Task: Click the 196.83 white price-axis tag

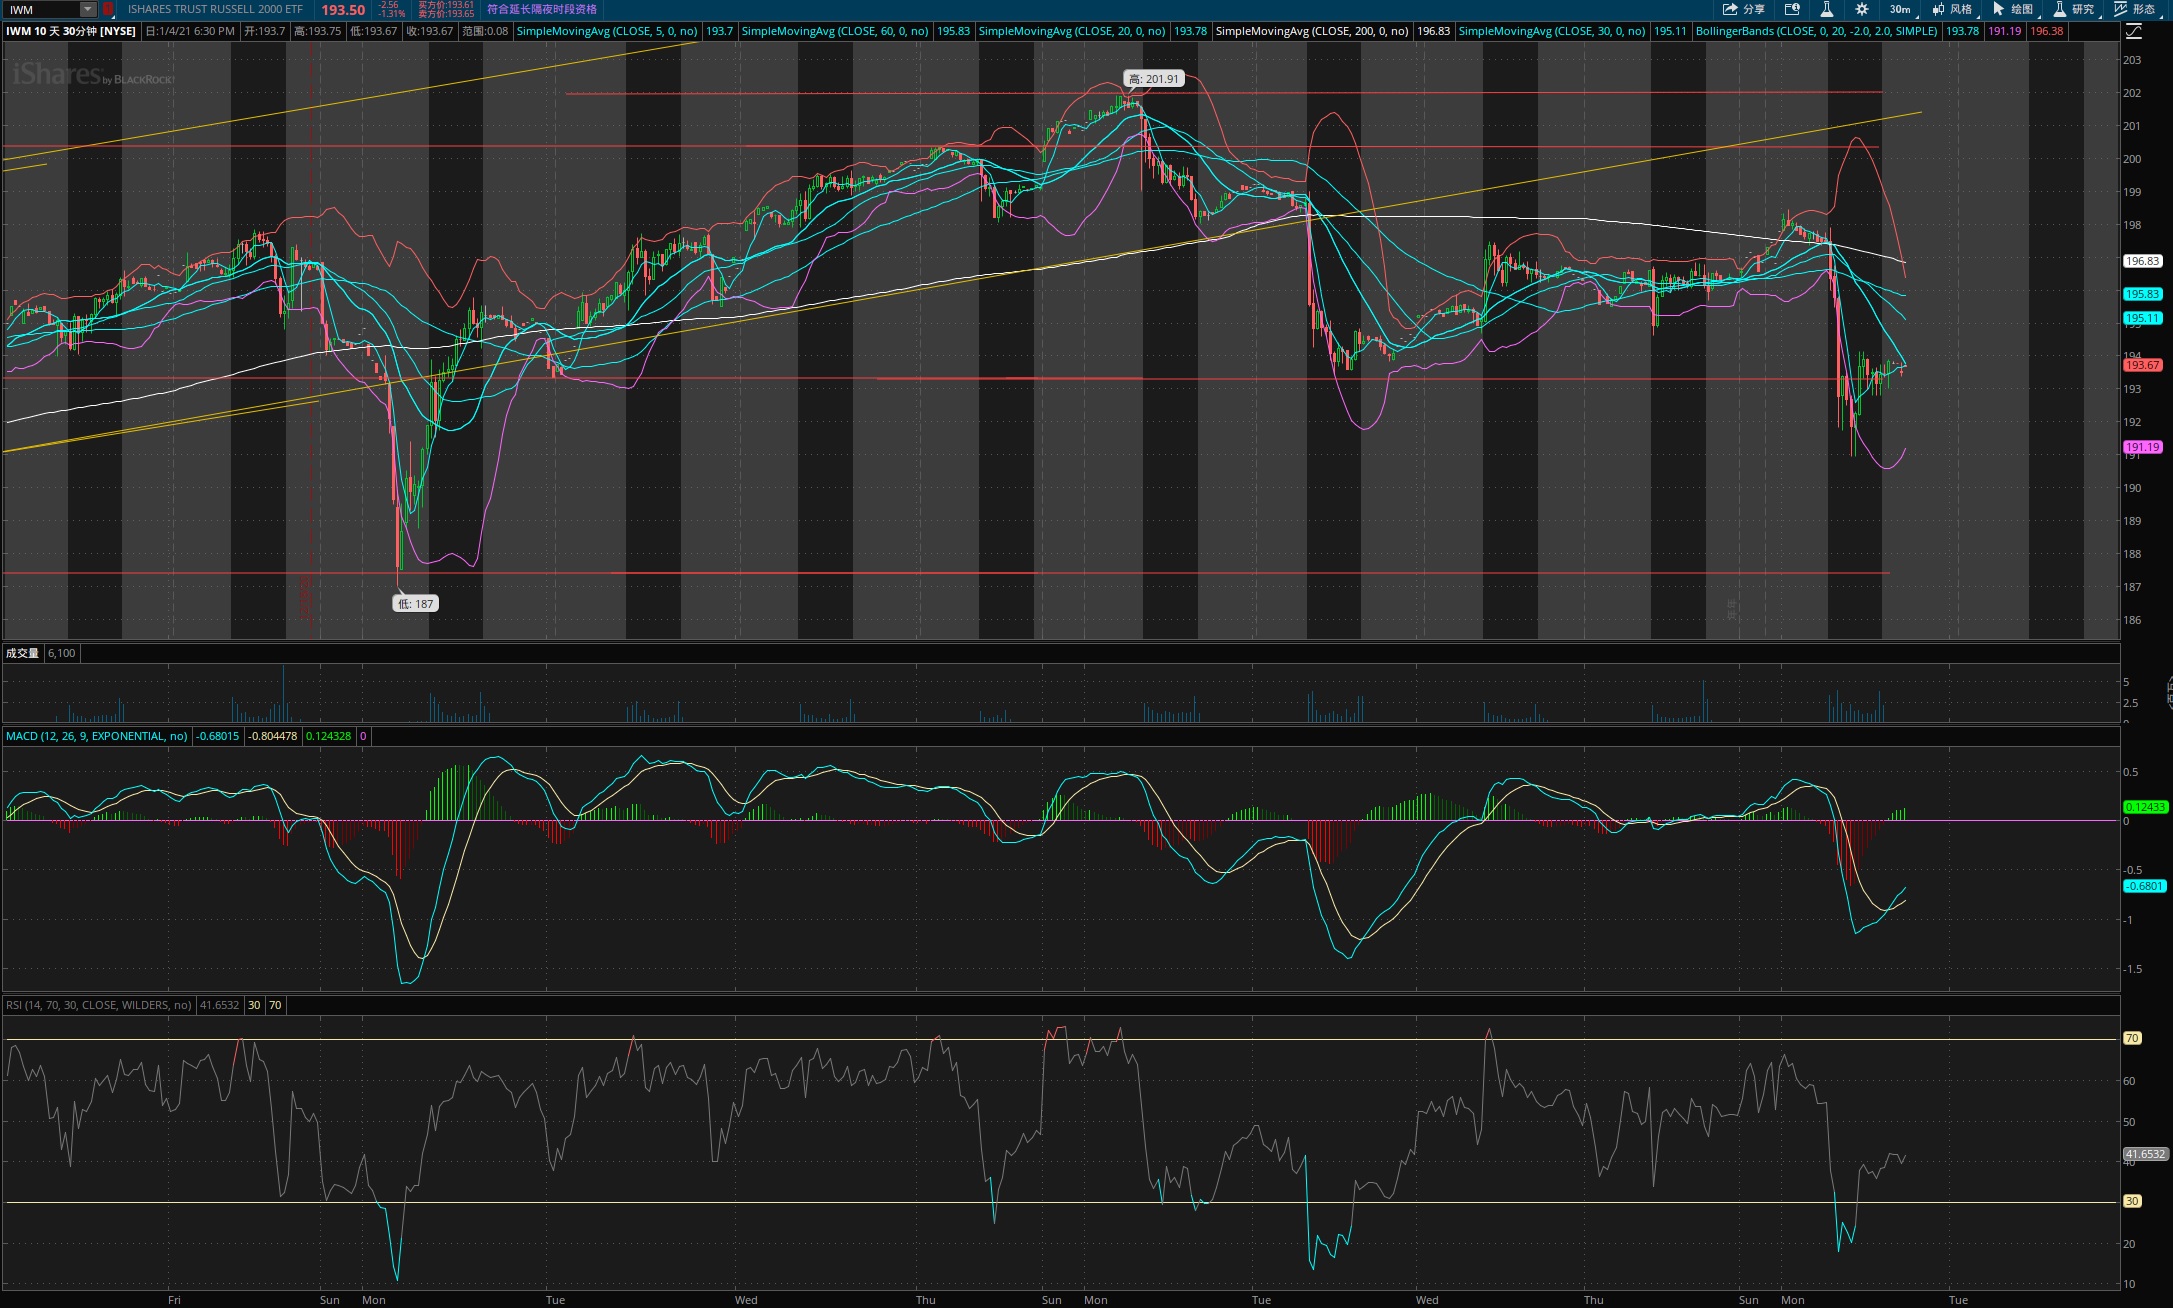Action: click(x=2142, y=261)
